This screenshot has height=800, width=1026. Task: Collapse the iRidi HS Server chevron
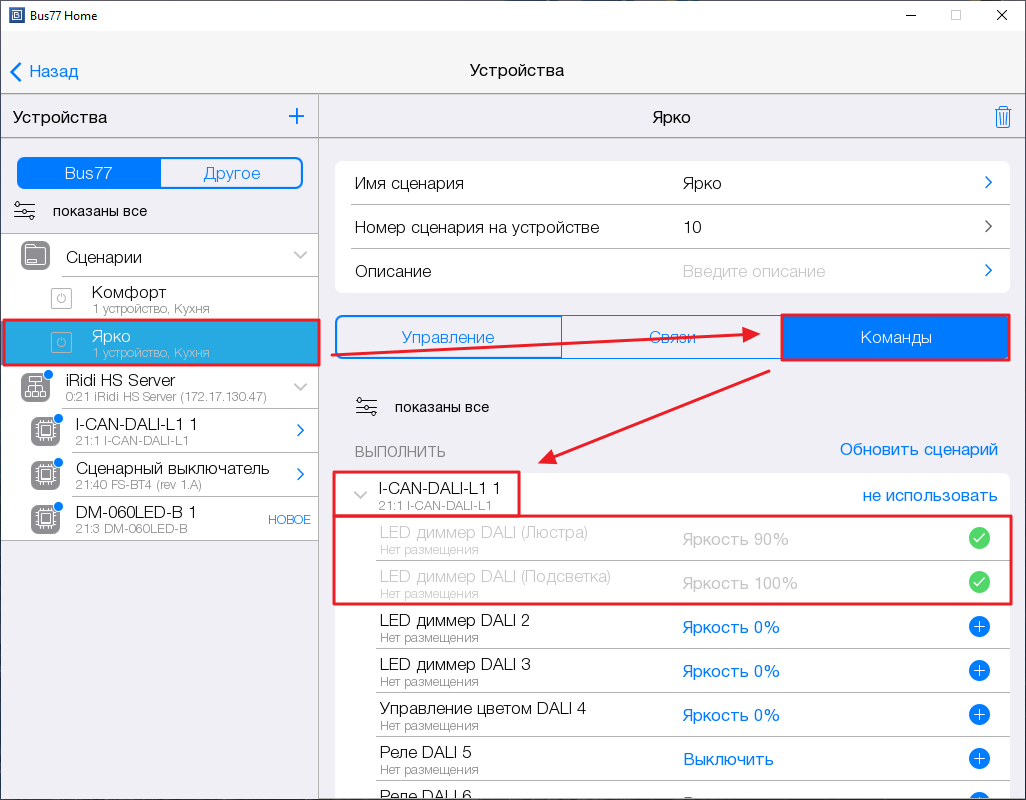(x=300, y=387)
